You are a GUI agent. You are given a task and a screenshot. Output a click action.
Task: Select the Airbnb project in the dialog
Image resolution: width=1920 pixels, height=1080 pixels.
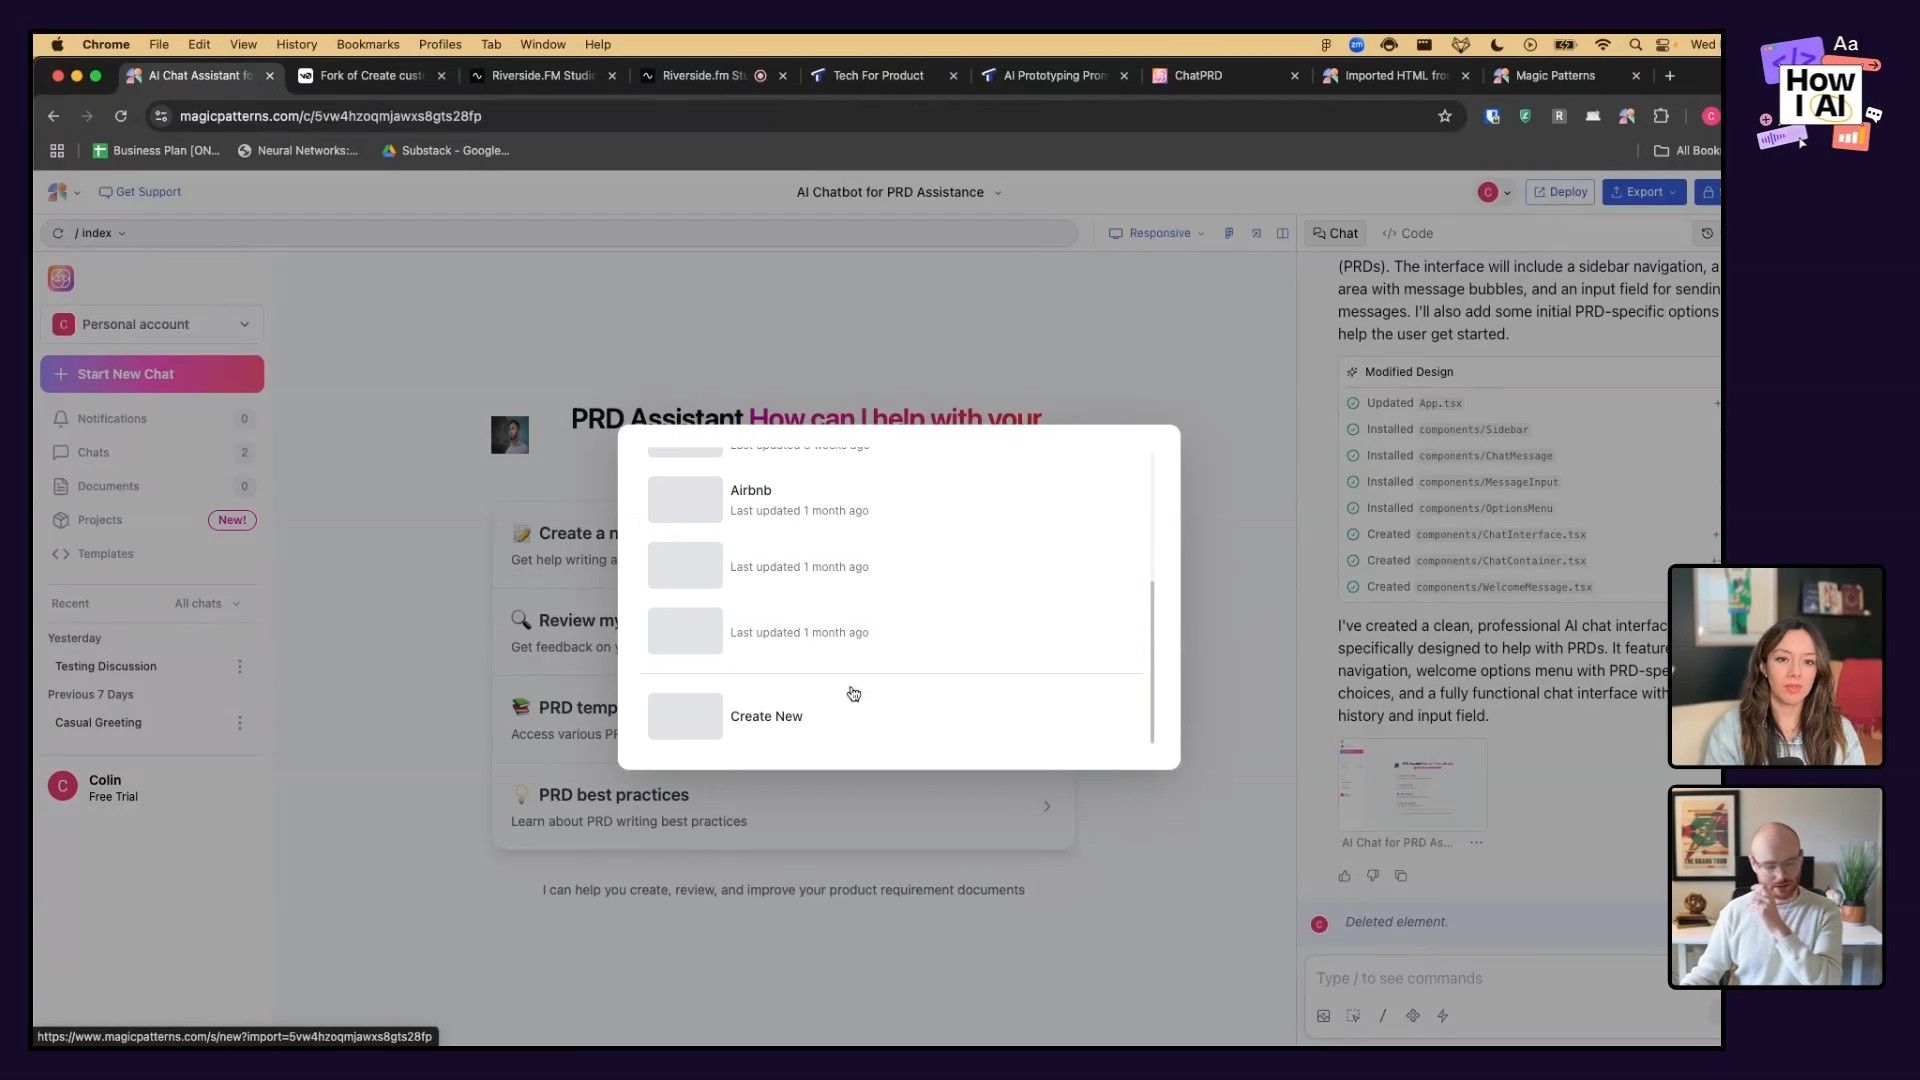click(891, 500)
